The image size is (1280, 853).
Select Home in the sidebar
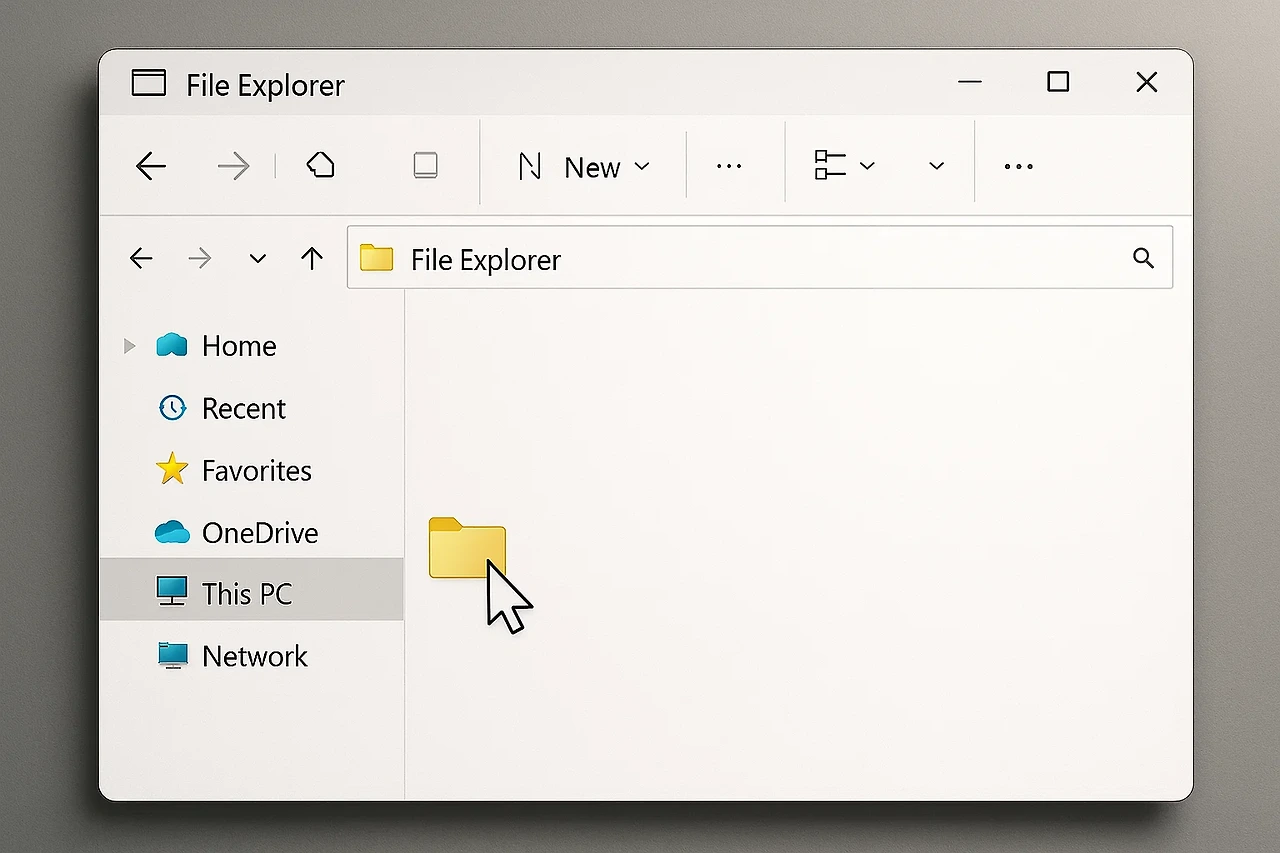[251, 346]
